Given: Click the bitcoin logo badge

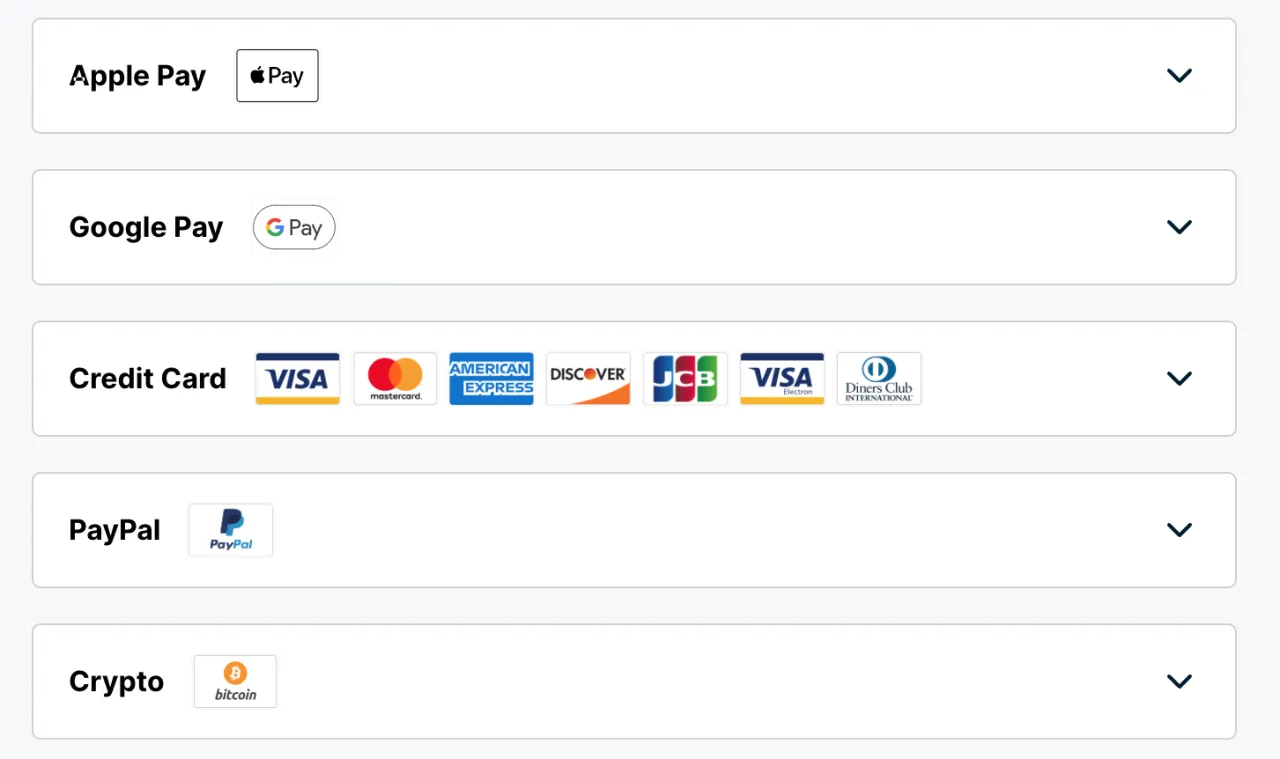Looking at the screenshot, I should (x=235, y=681).
